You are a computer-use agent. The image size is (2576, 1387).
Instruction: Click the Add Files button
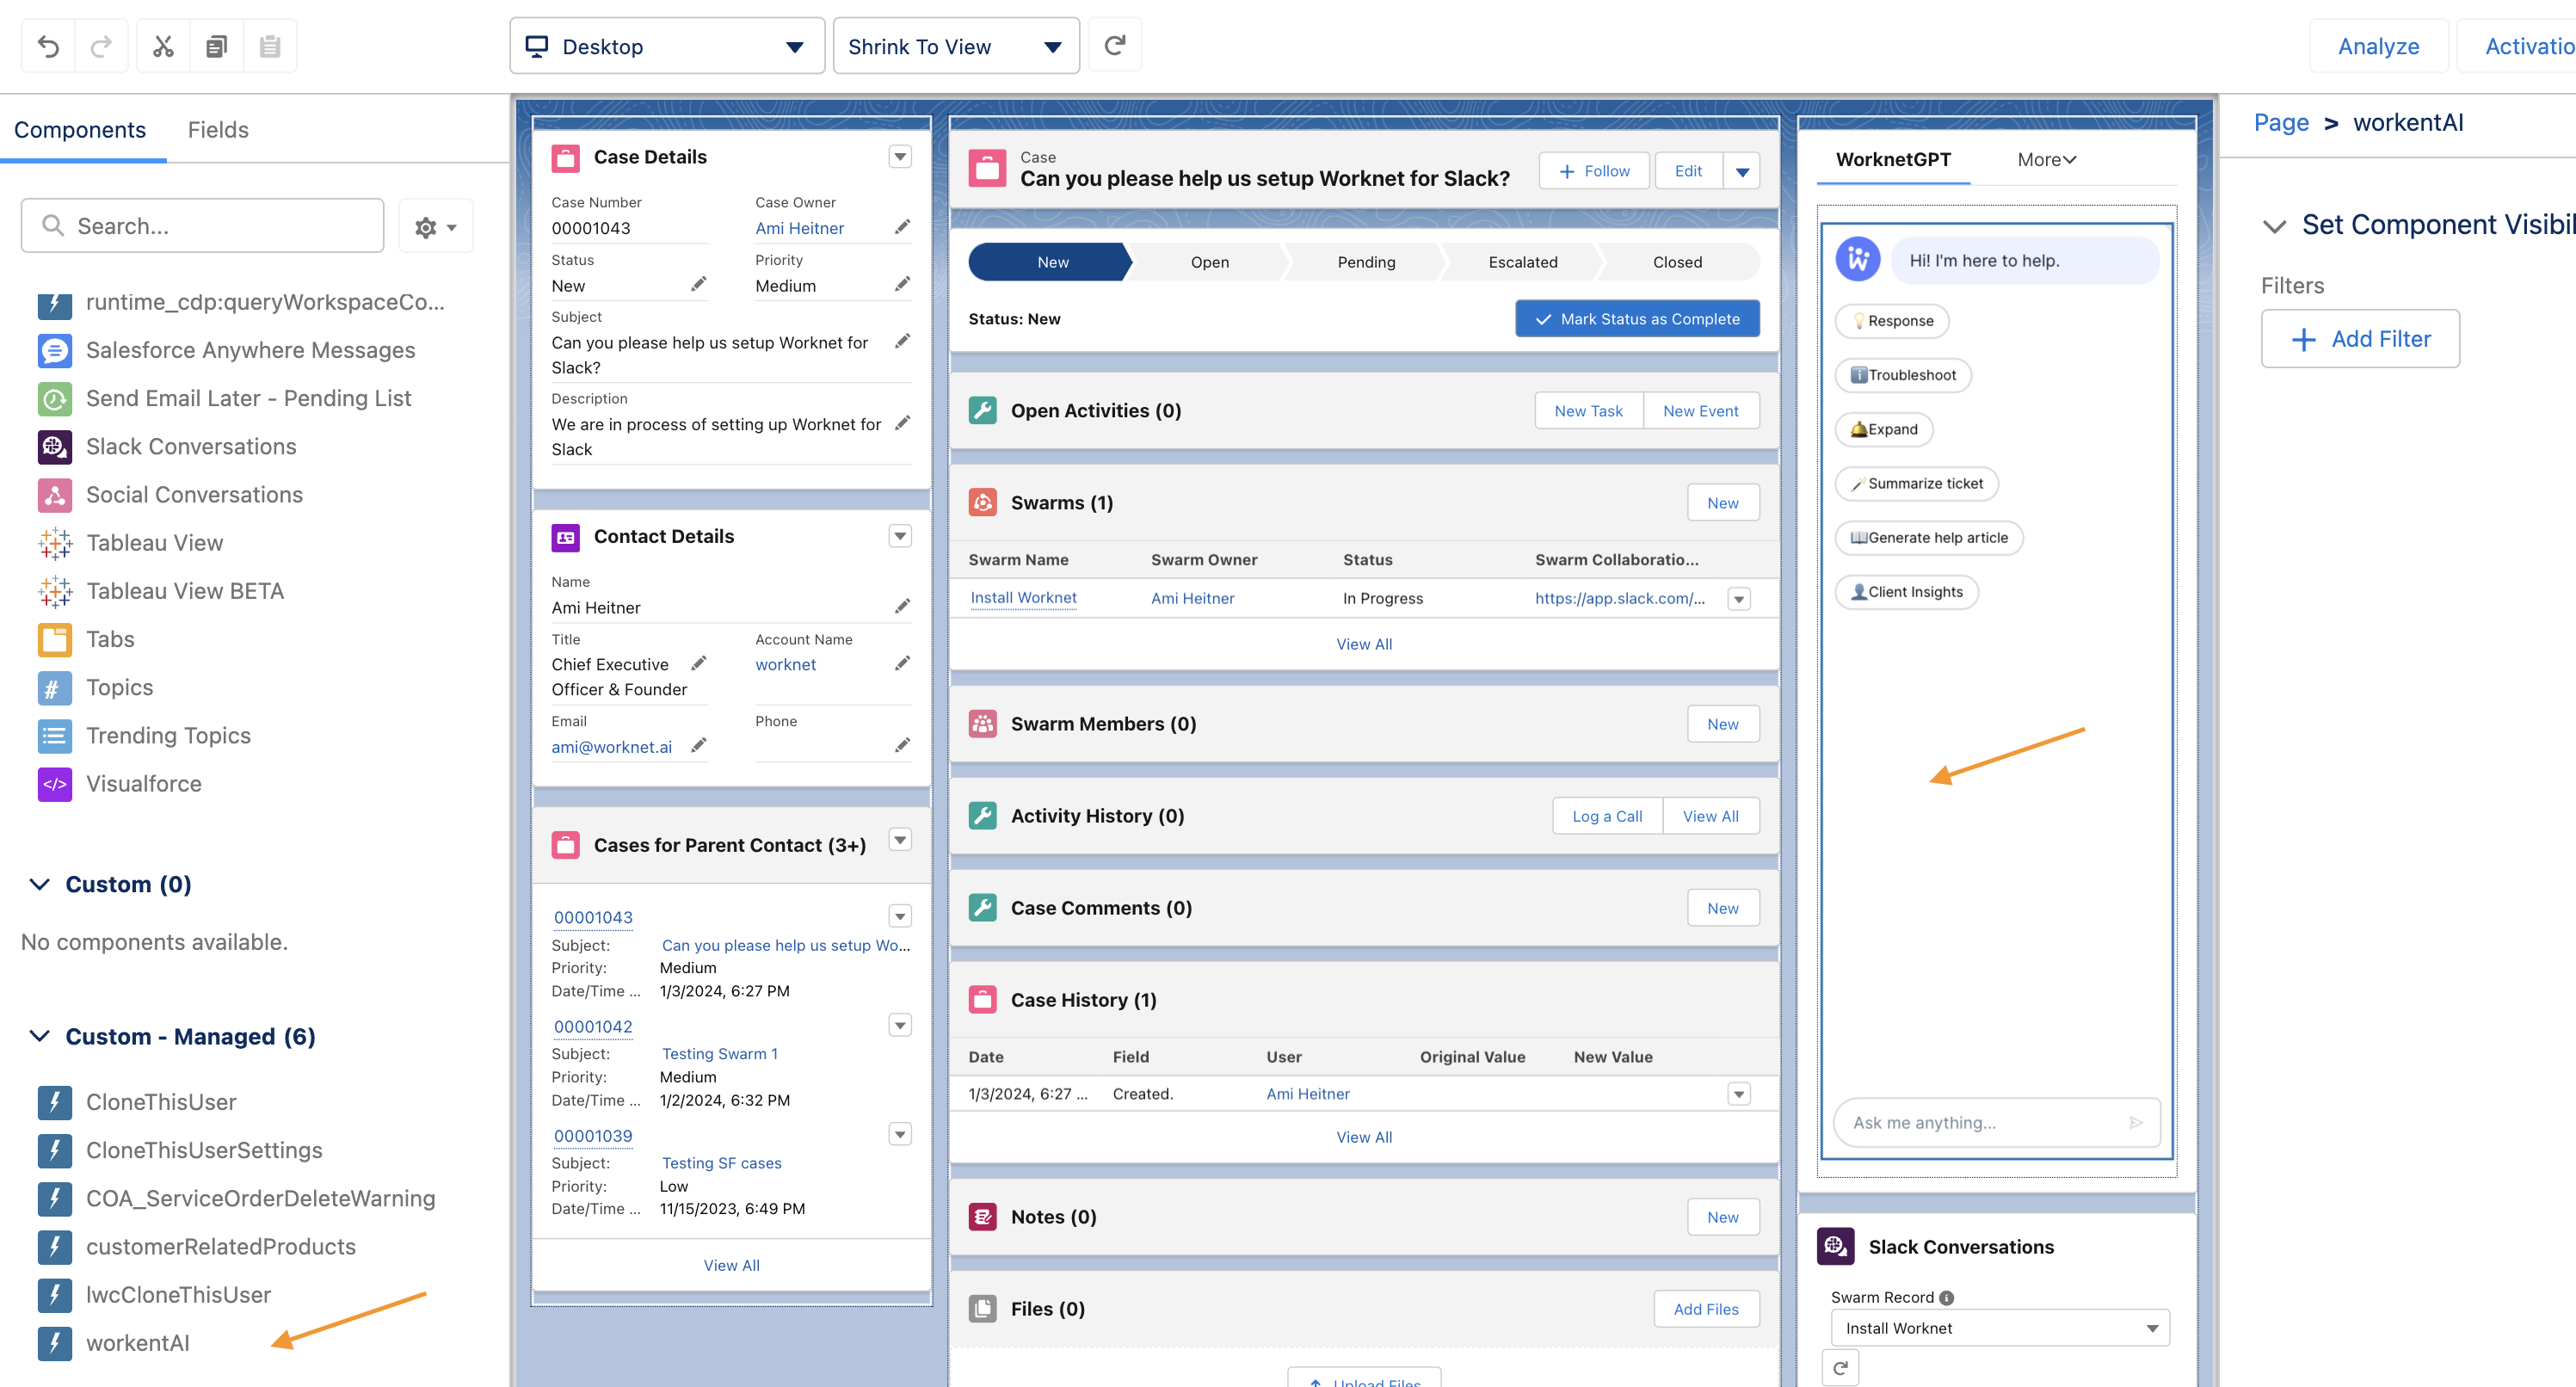pyautogui.click(x=1706, y=1309)
